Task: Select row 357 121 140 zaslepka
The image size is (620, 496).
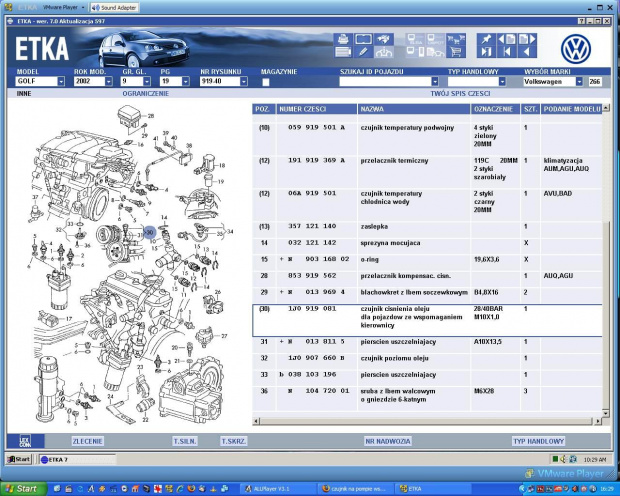Action: point(427,230)
